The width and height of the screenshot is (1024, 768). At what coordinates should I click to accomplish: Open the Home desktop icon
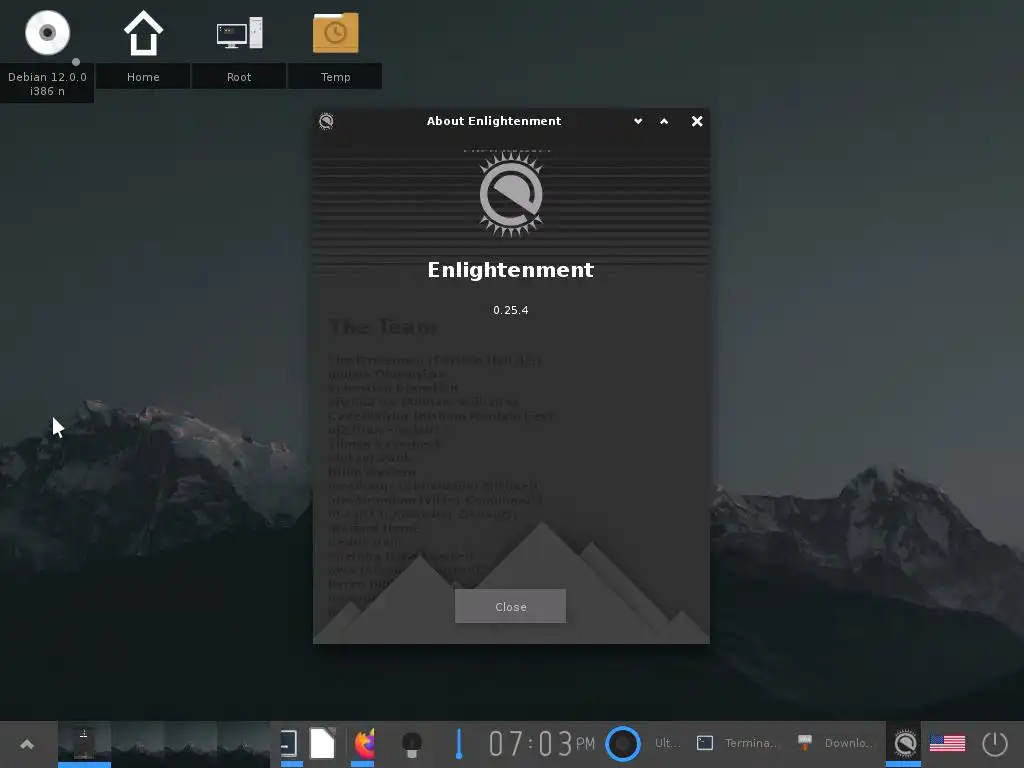[143, 33]
